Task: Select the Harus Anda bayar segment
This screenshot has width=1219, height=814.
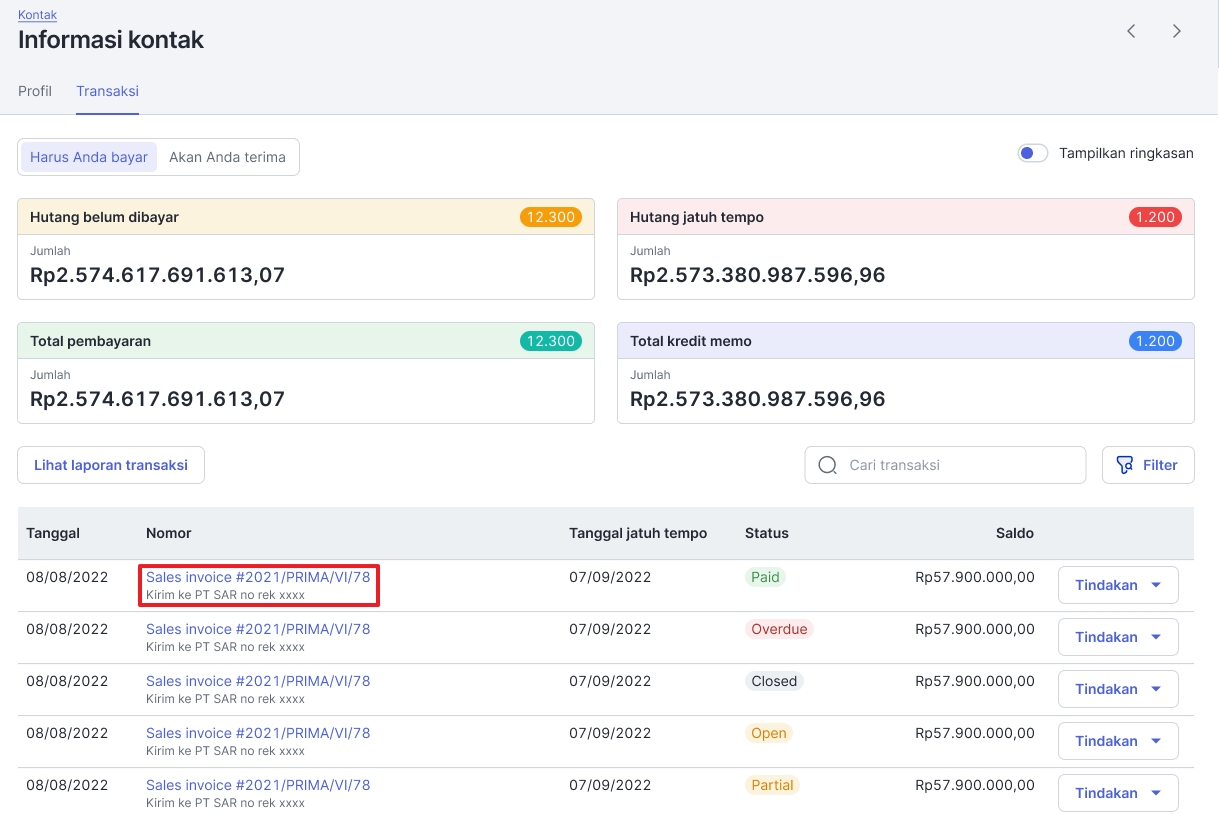Action: 89,157
